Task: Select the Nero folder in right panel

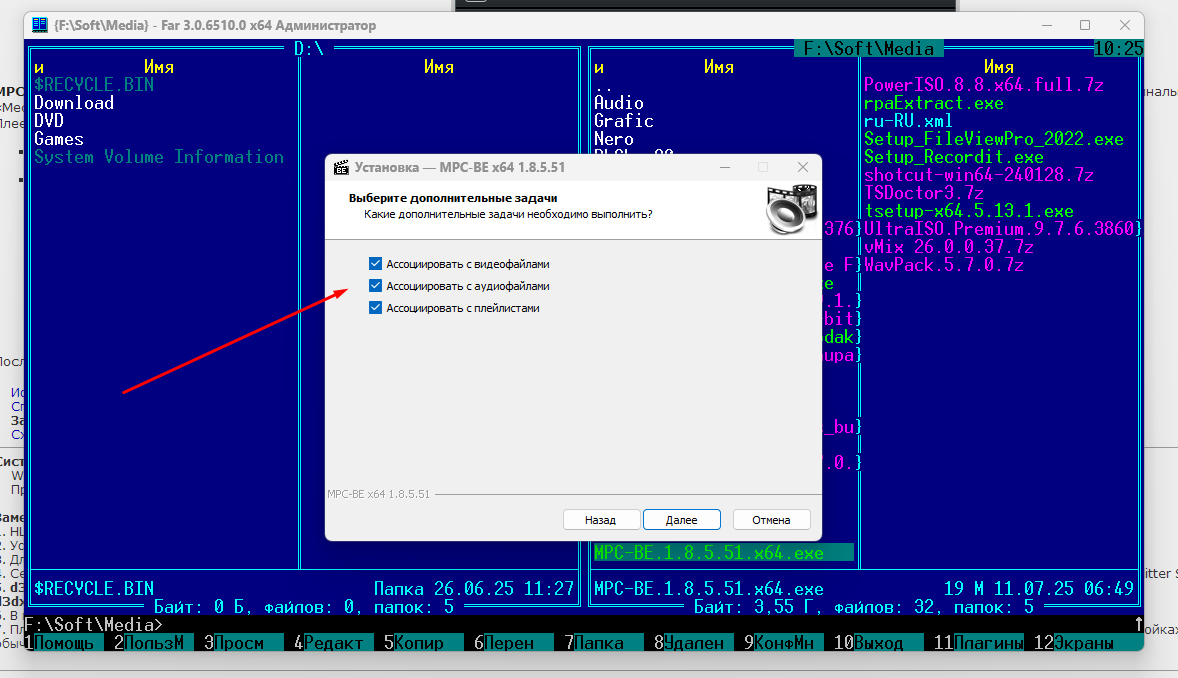Action: (x=614, y=139)
